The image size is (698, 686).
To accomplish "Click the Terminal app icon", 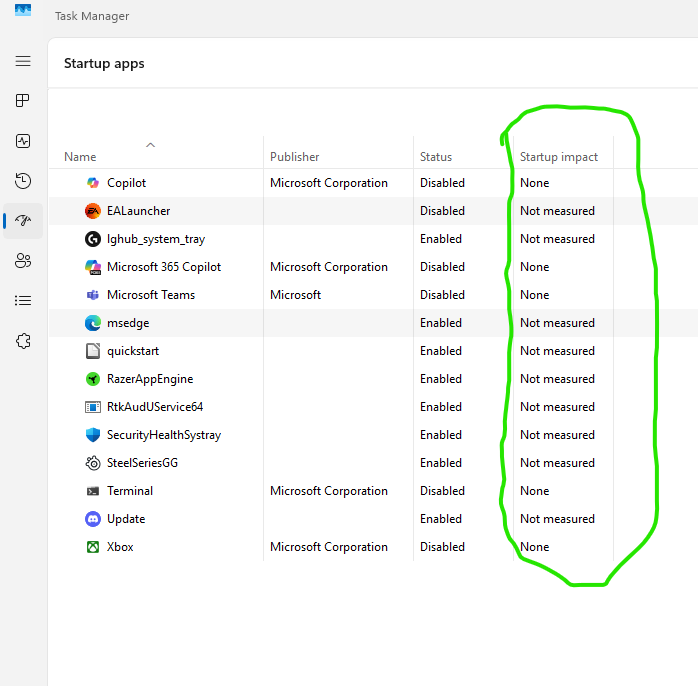I will (93, 491).
